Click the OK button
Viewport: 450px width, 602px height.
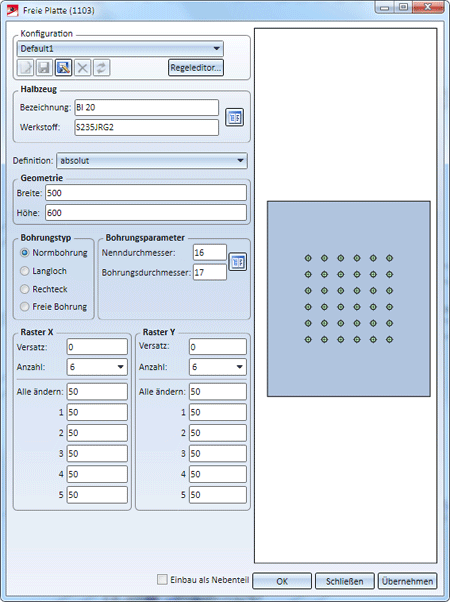point(282,581)
